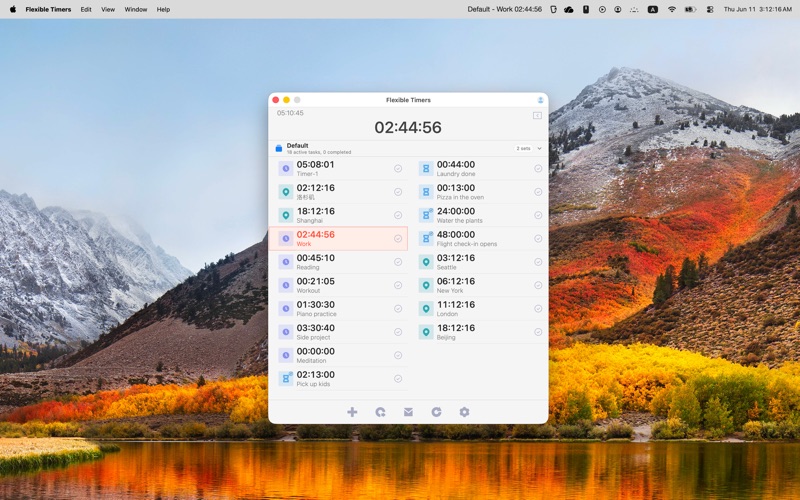Mark Pick up kids as completed

[x=398, y=379]
